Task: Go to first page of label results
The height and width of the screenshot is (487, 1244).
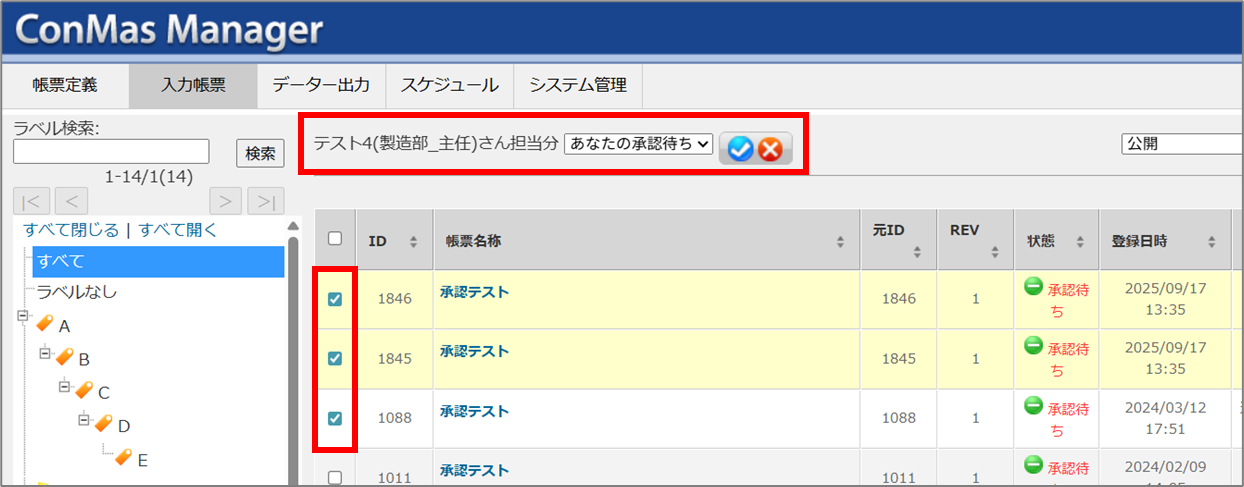Action: pos(32,201)
